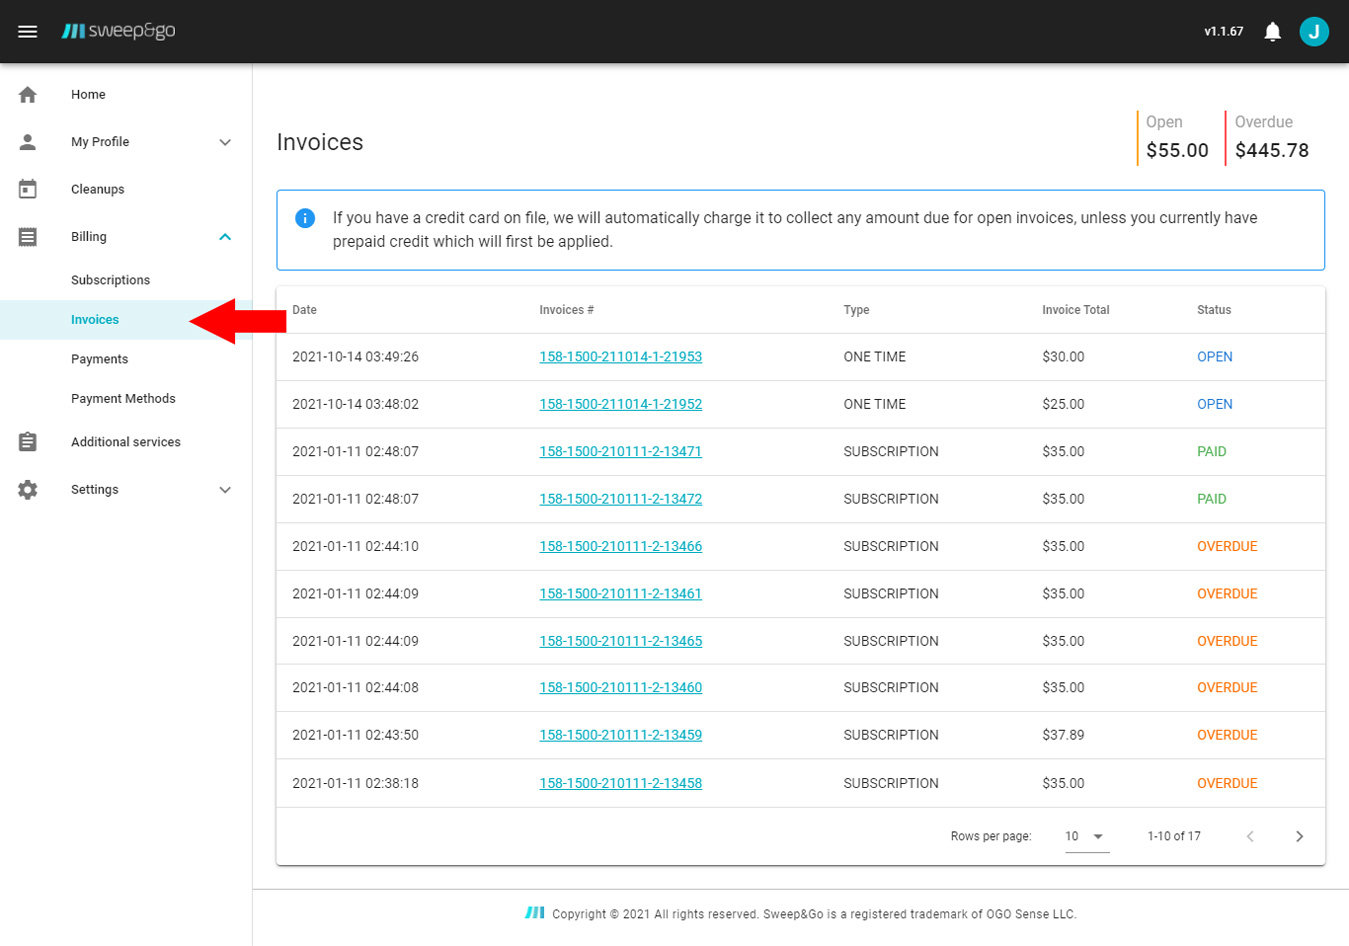Select the Cleanups calendar icon

click(27, 188)
